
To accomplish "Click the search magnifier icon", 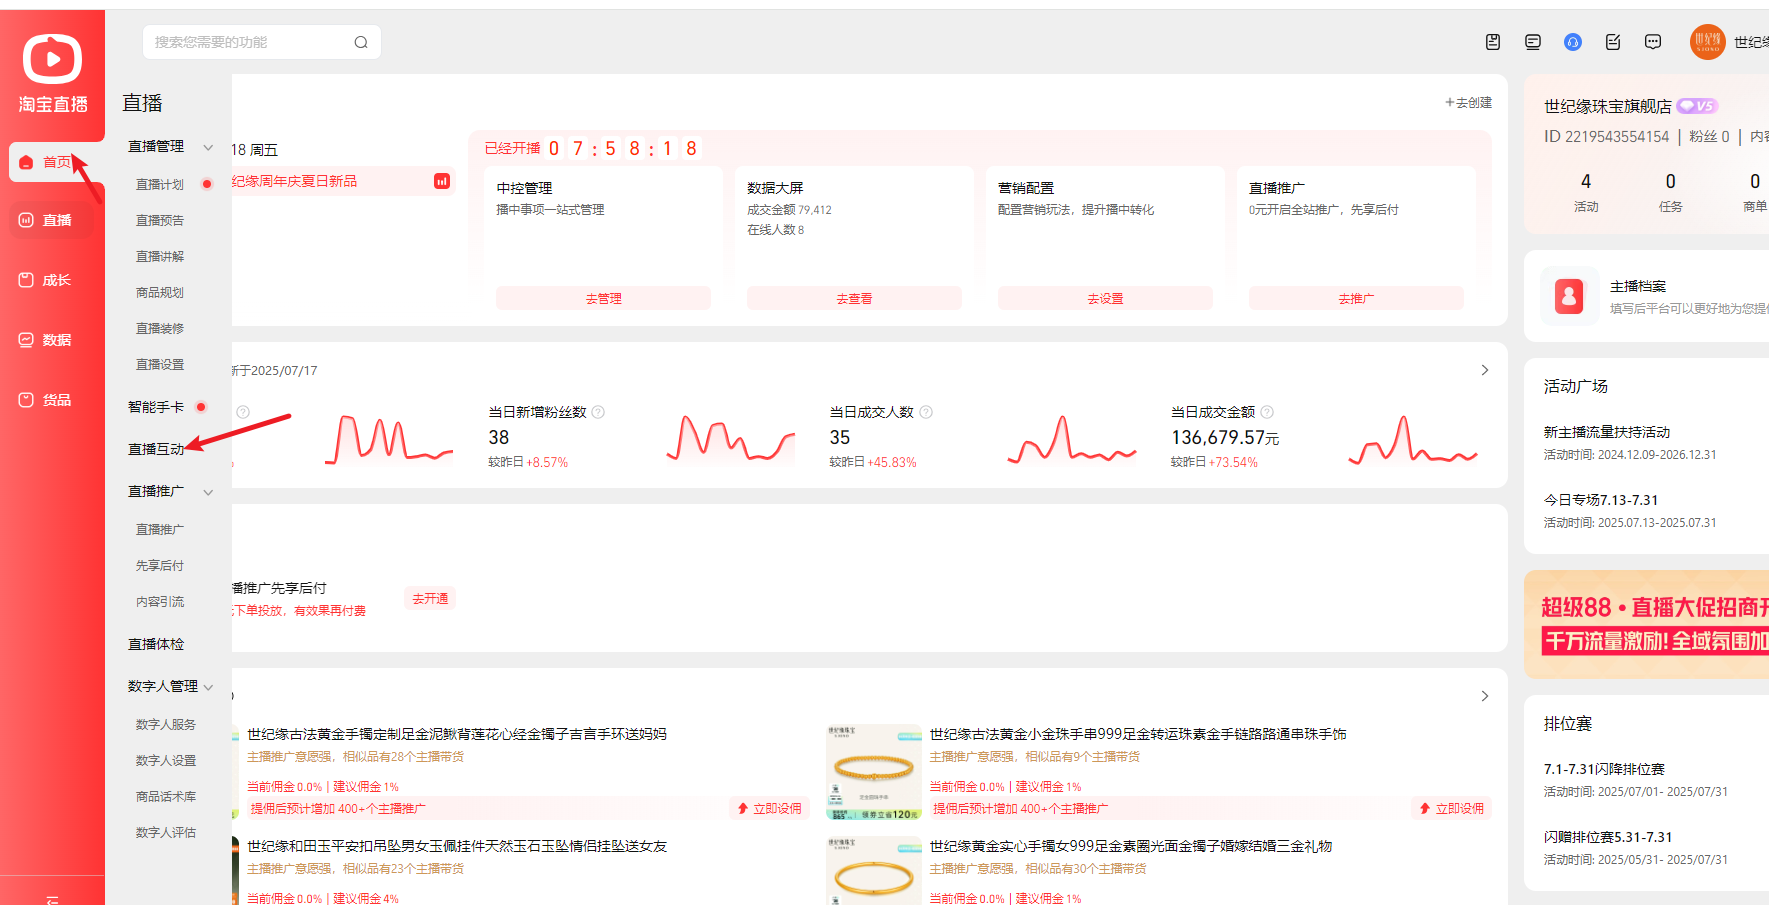I will point(361,42).
